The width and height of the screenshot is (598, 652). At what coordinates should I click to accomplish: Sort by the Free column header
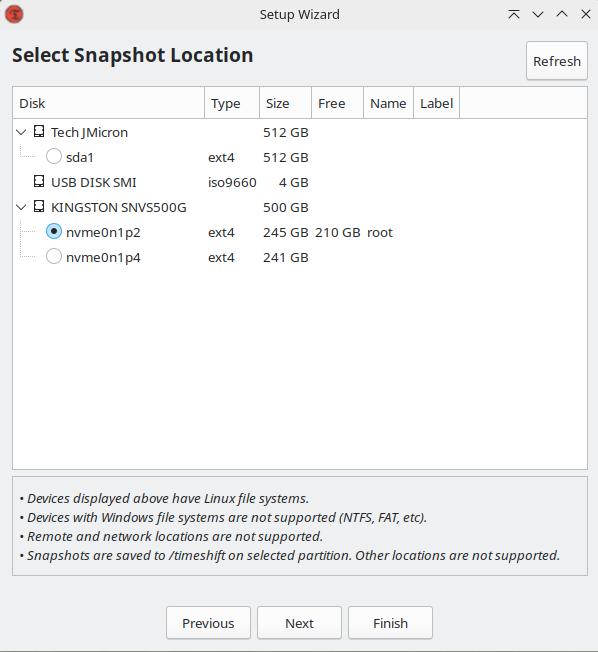(x=338, y=103)
